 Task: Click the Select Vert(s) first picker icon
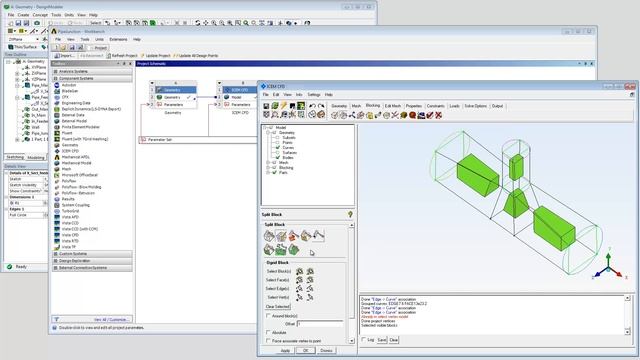pyautogui.click(x=300, y=298)
